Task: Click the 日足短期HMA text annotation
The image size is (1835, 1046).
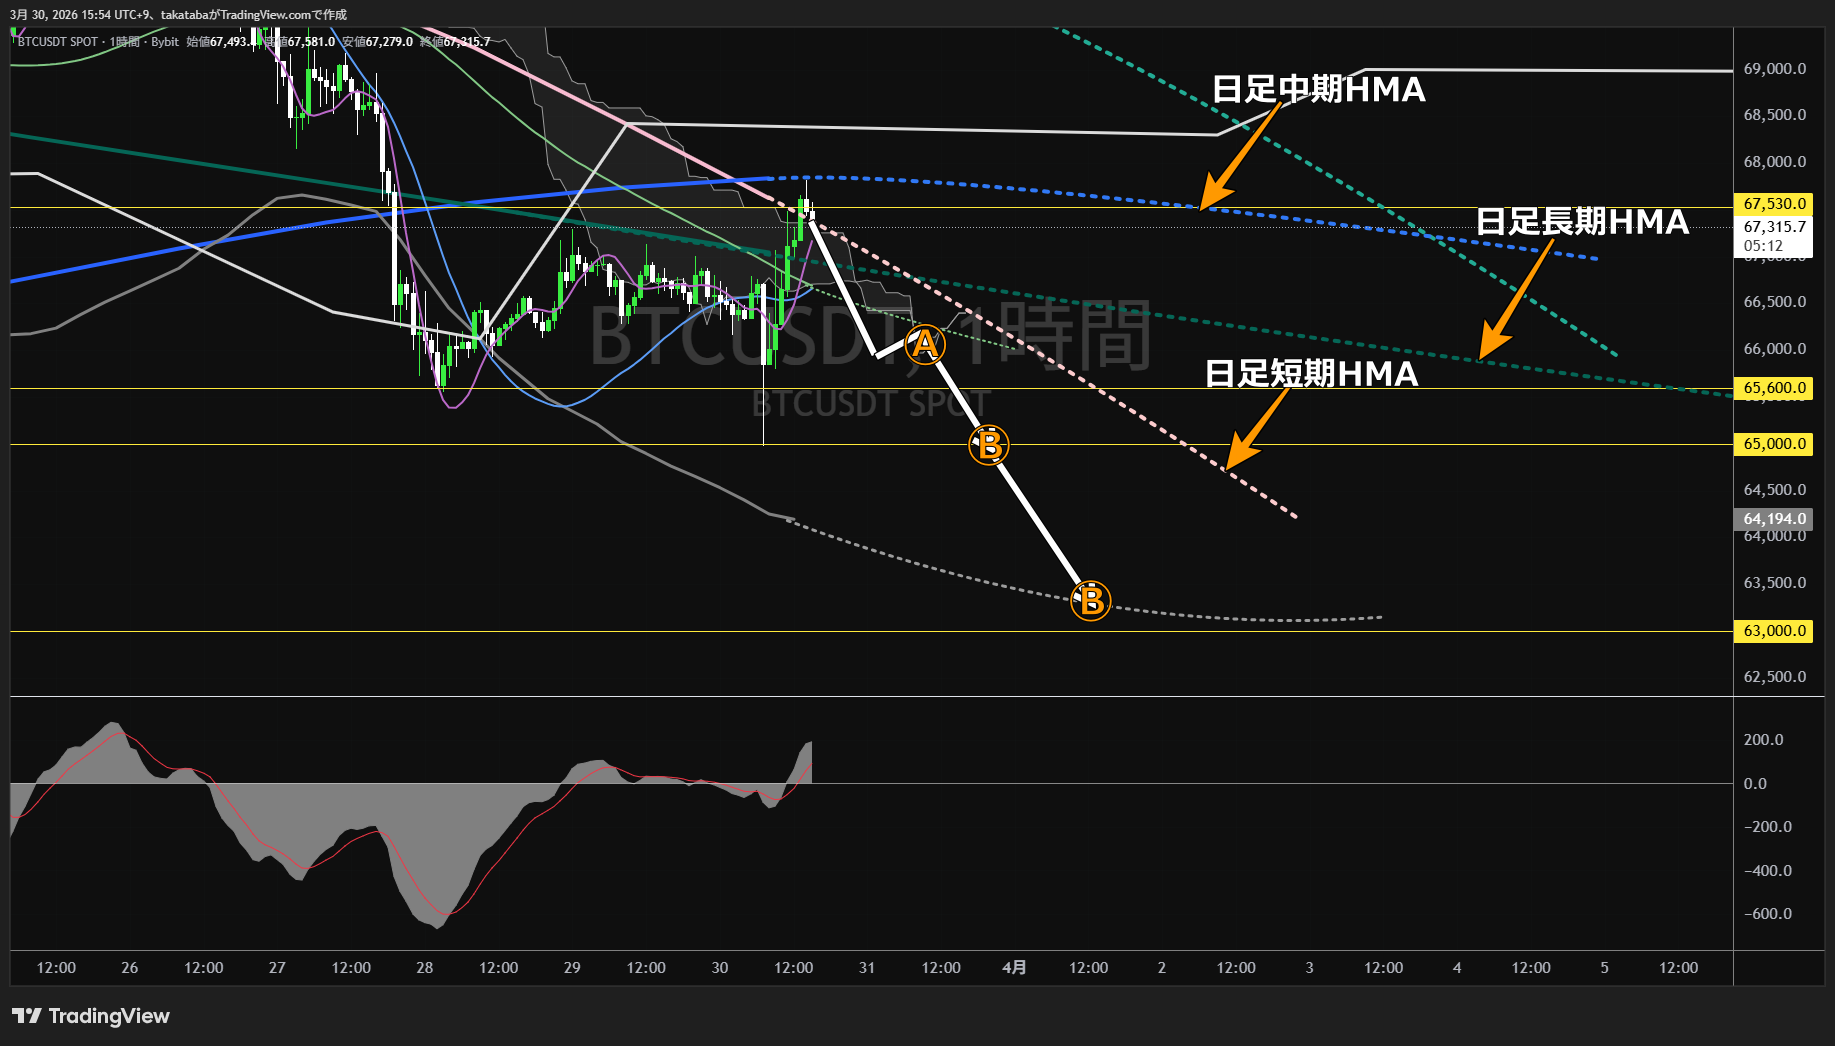Action: pyautogui.click(x=1311, y=373)
